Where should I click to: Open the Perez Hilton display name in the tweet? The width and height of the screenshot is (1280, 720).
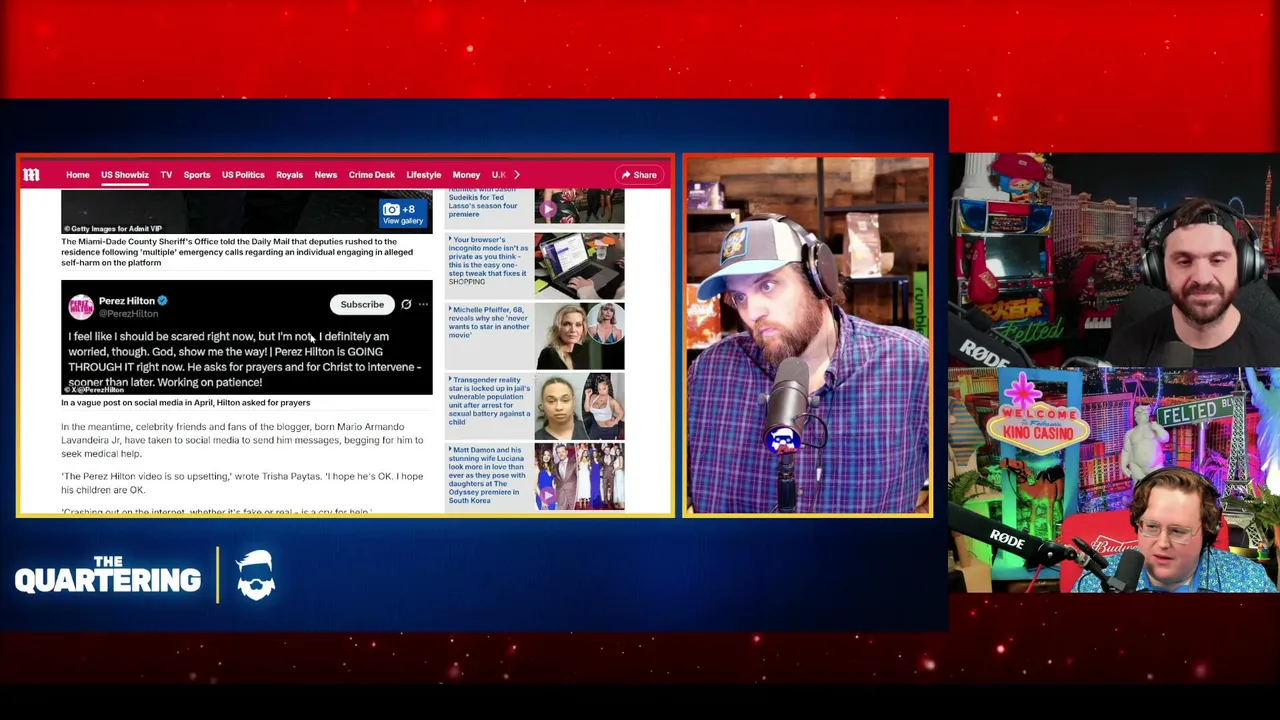(127, 300)
